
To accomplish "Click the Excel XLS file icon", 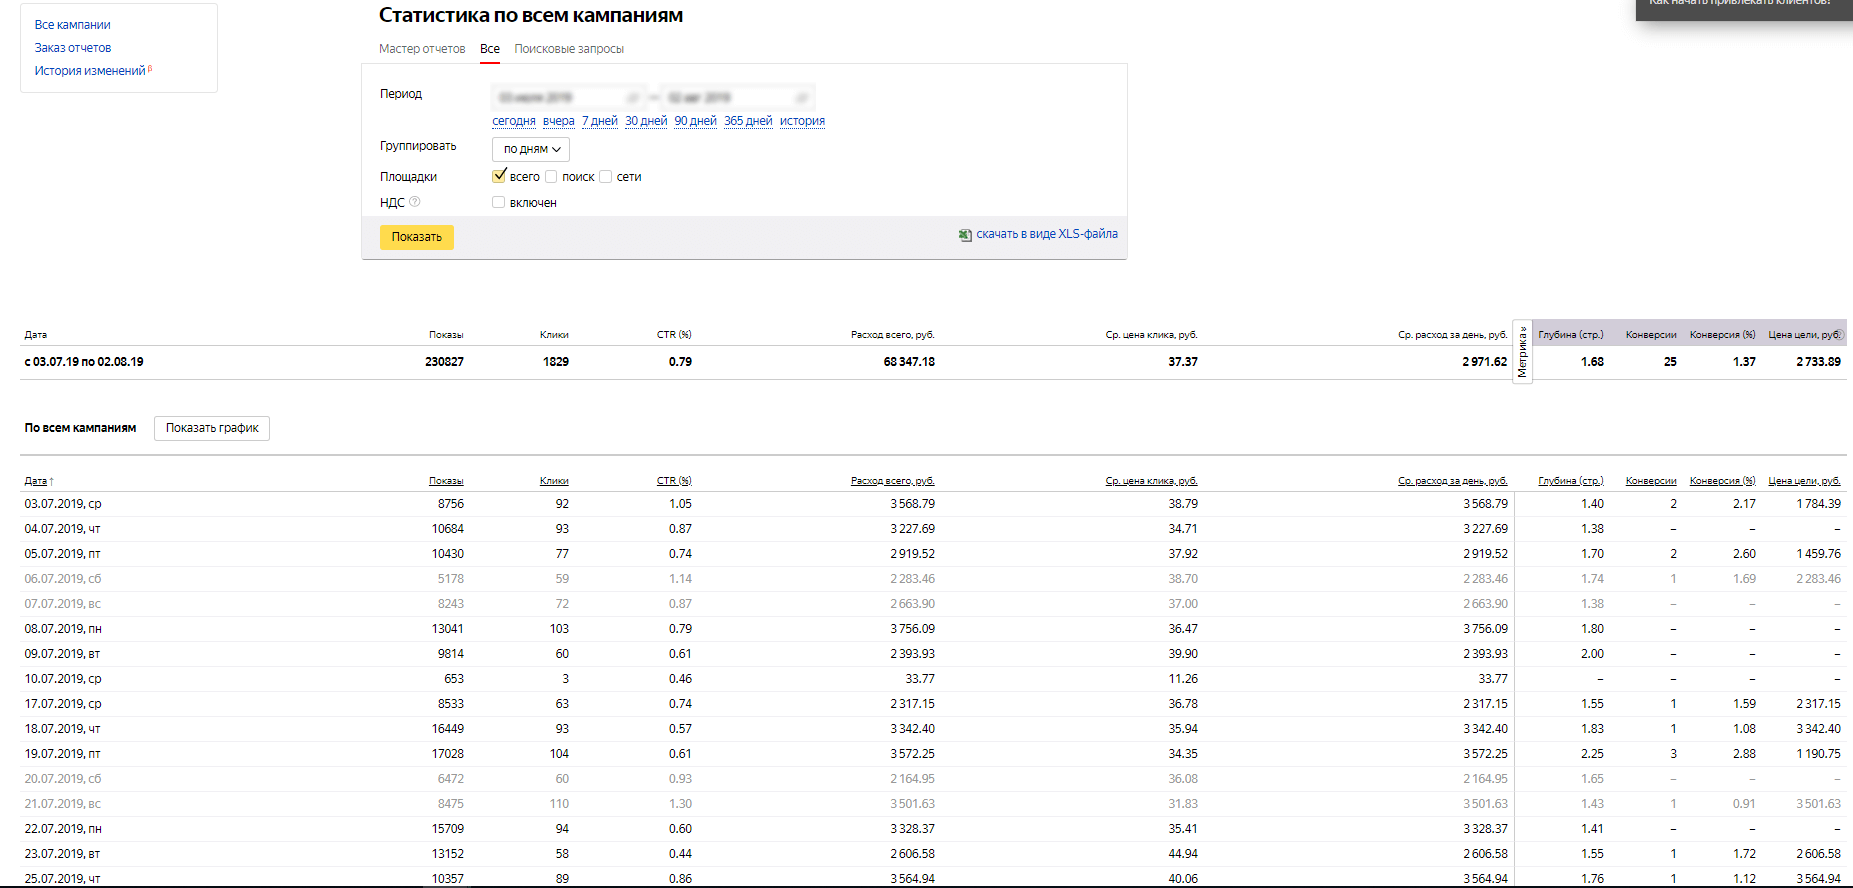I will (x=965, y=235).
